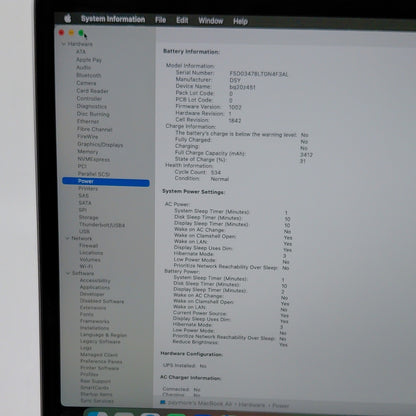Select Power in the sidebar

[106, 182]
